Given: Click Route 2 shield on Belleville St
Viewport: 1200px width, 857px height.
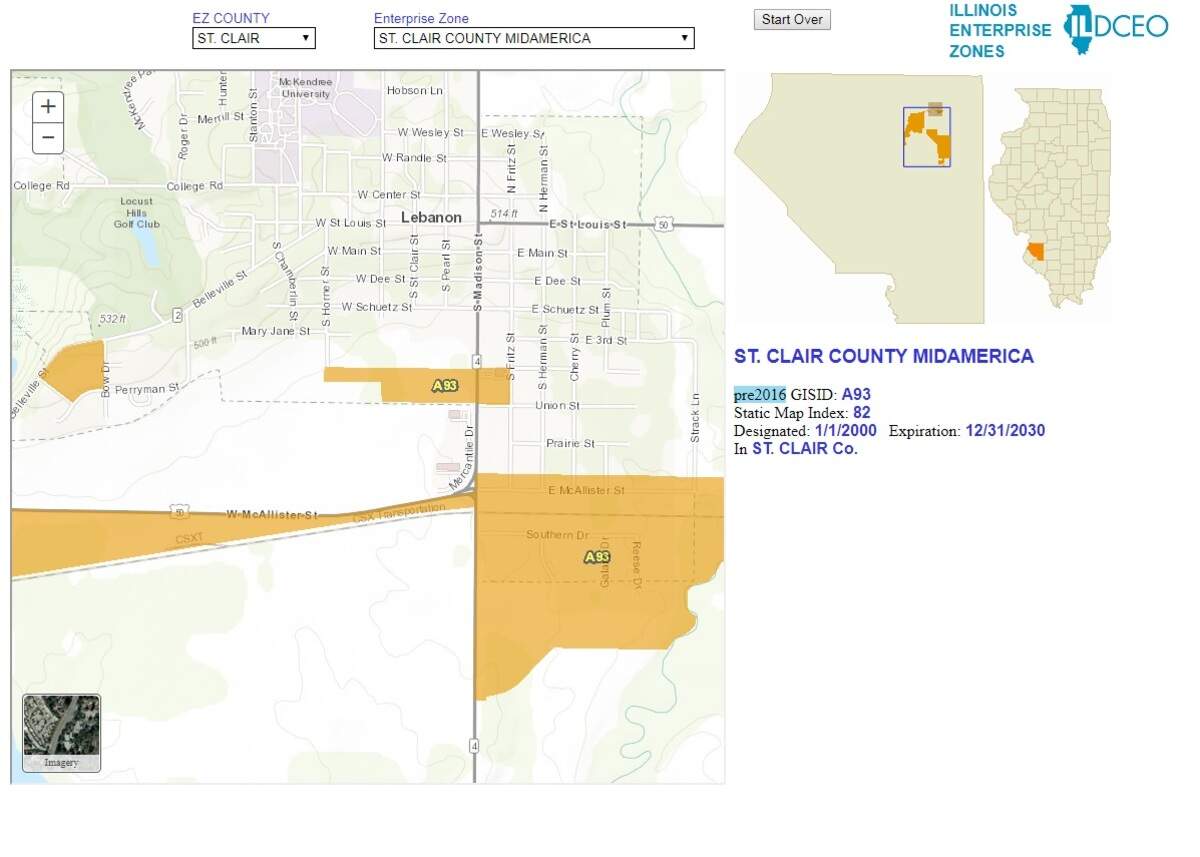Looking at the screenshot, I should [177, 315].
